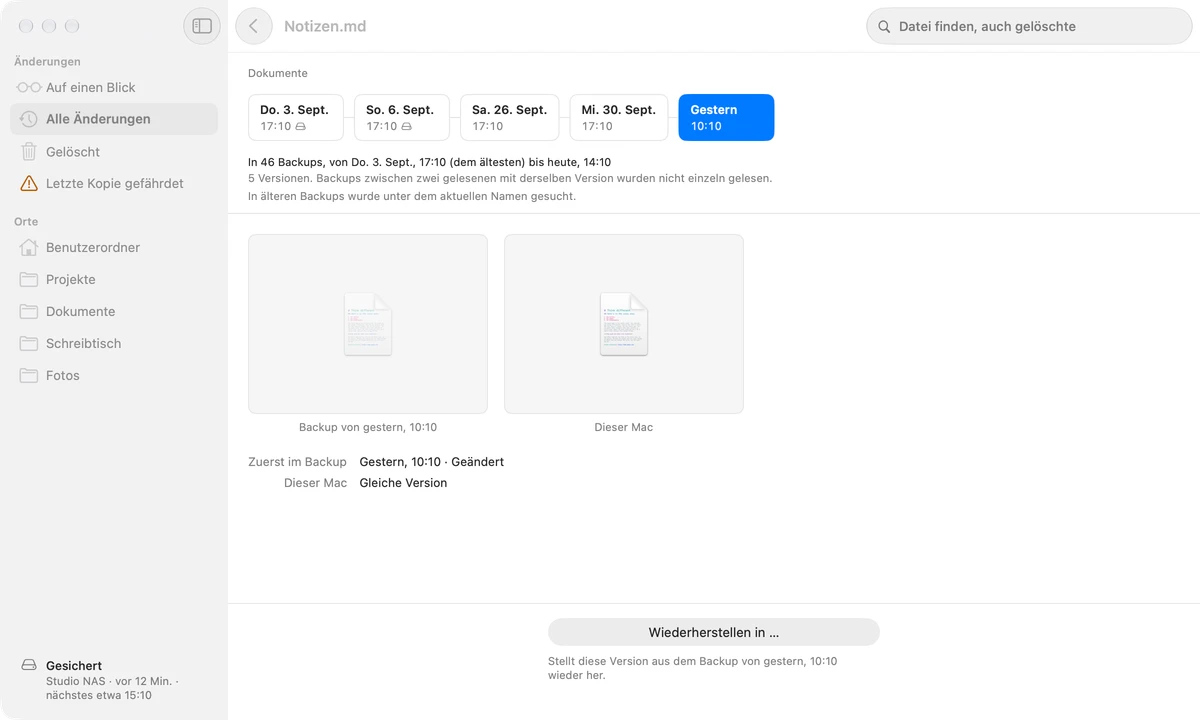Select the Mi. 30. Sept. version
The height and width of the screenshot is (720, 1200).
click(x=619, y=118)
